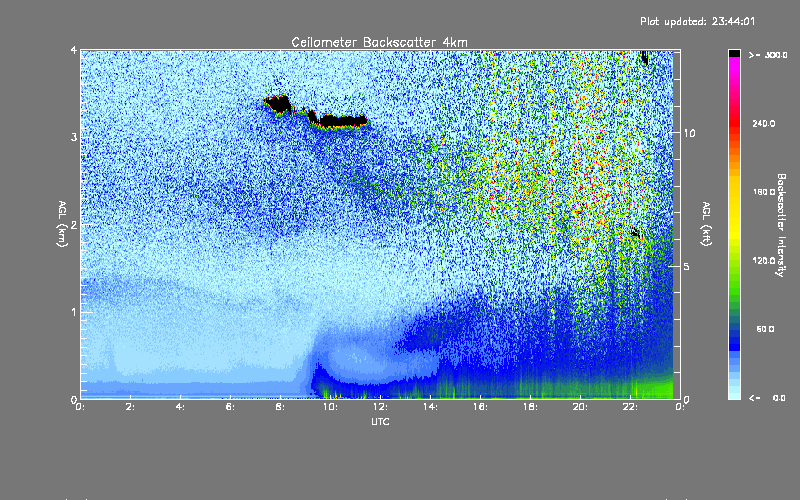Image resolution: width=800 pixels, height=500 pixels.
Task: Click the '10:' tick on the UTC axis
Action: point(330,407)
